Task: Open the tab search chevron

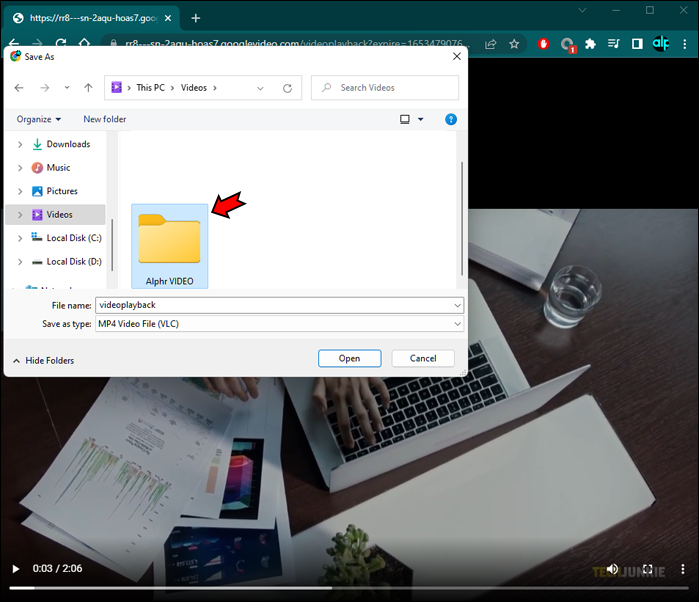Action: tap(582, 10)
